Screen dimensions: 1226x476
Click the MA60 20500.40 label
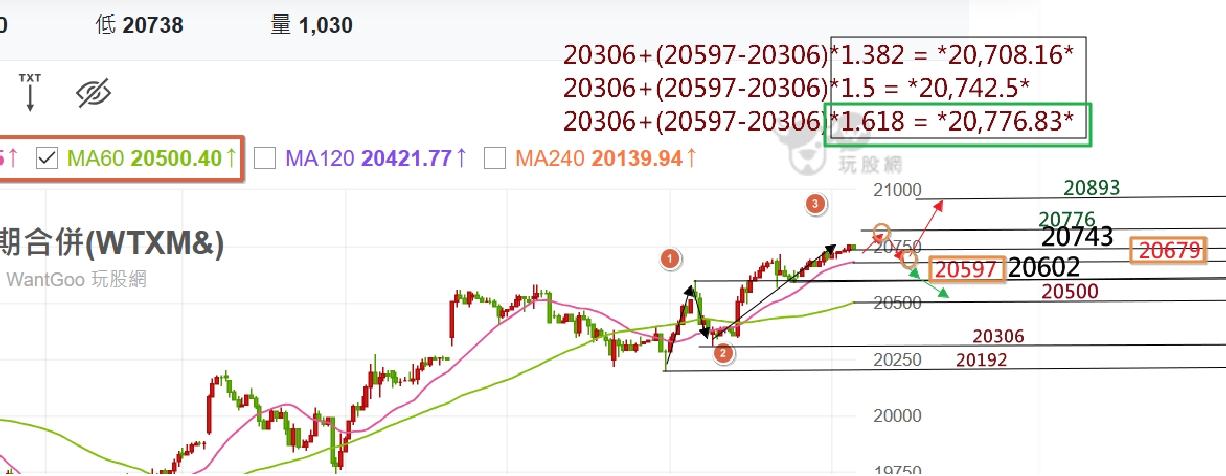pyautogui.click(x=144, y=157)
